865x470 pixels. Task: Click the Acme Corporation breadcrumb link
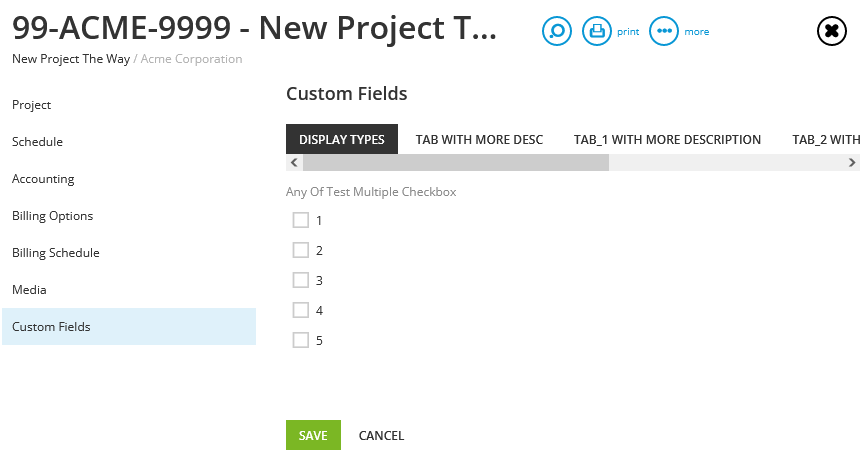[x=191, y=59]
